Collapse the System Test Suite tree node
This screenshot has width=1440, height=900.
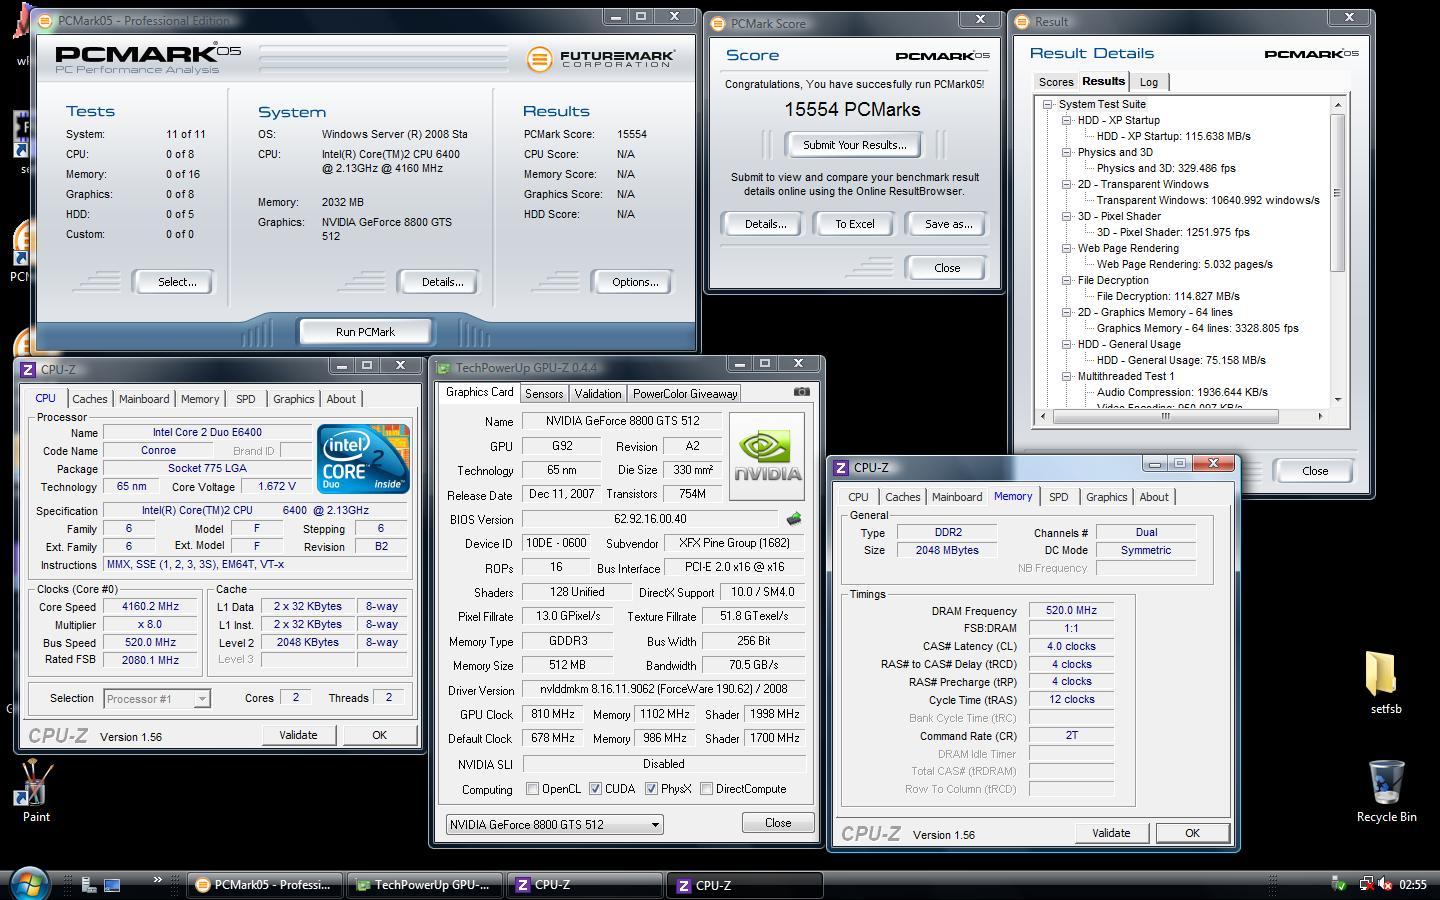click(1048, 104)
